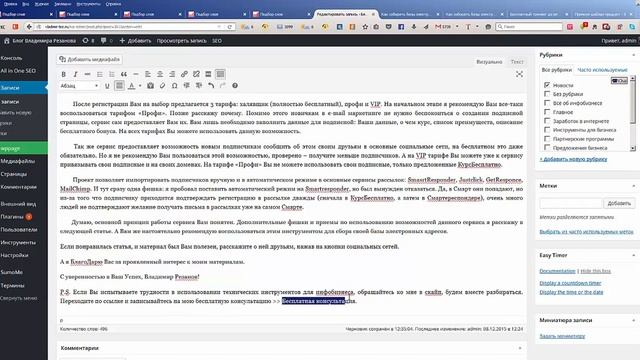
Task: Switch the editor to fullscreen mode
Action: pyautogui.click(x=519, y=74)
